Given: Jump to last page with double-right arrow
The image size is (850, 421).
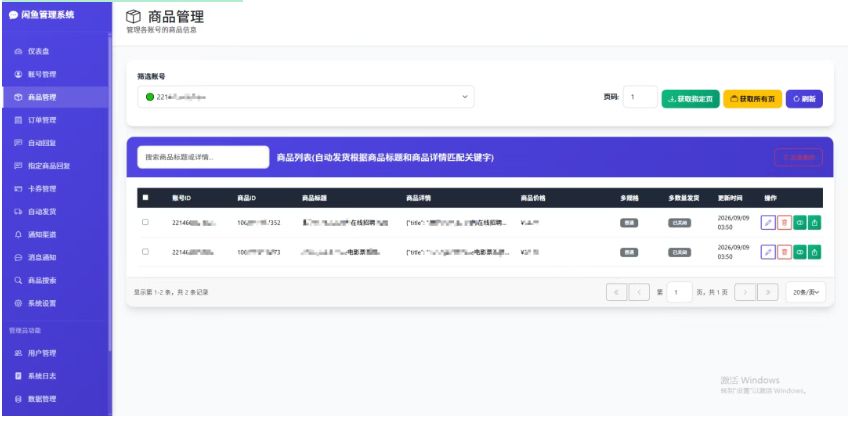Looking at the screenshot, I should (x=768, y=292).
